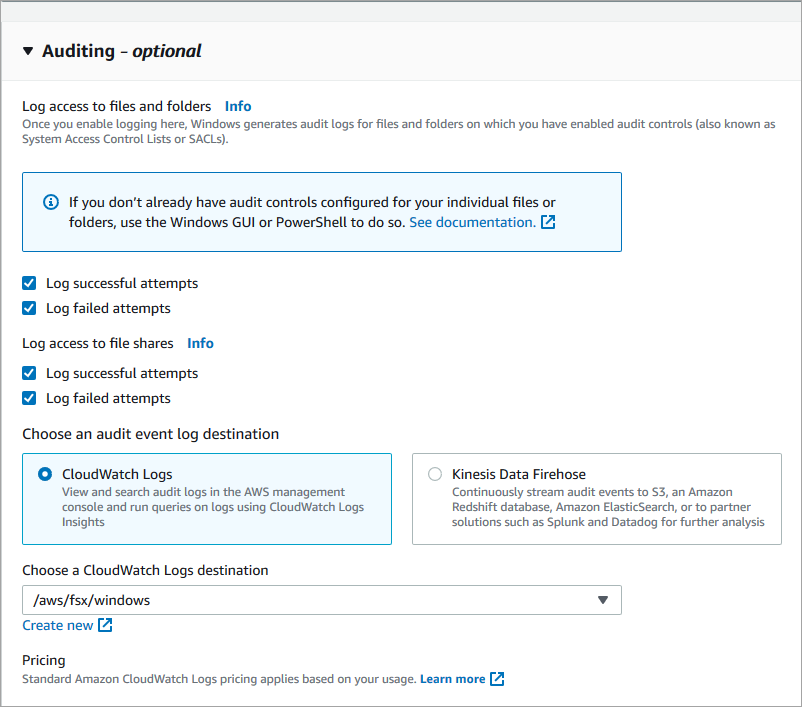
Task: Uncheck Log failed attempts for files and folders
Action: coord(29,308)
